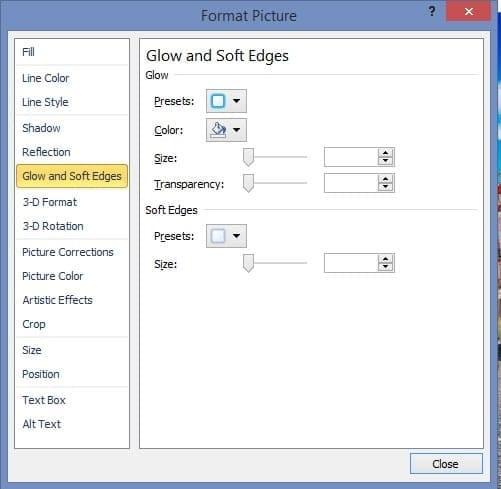Viewport: 501px width, 489px height.
Task: Click the Glow Transparency slider handle
Action: (x=248, y=183)
